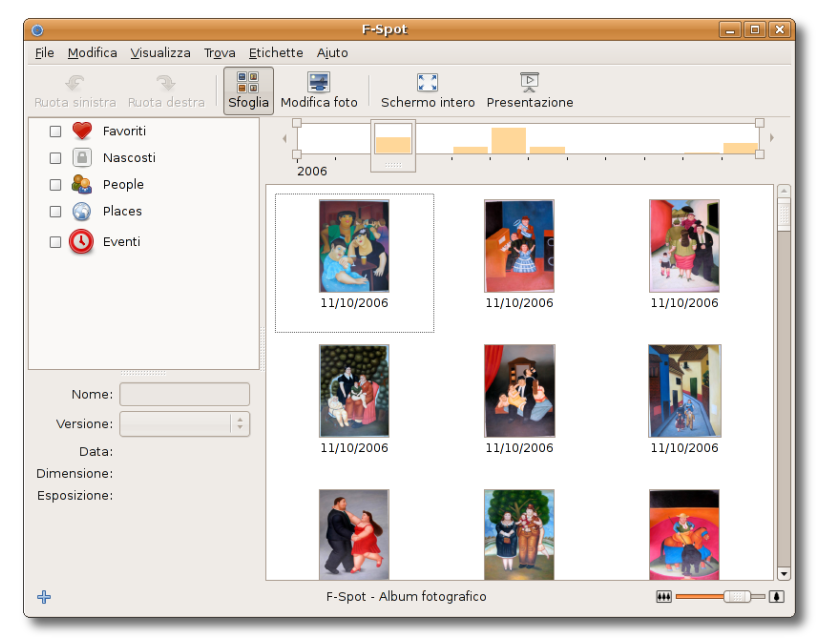Start the Presentazione slideshow
The image size is (820, 641).
coord(530,83)
